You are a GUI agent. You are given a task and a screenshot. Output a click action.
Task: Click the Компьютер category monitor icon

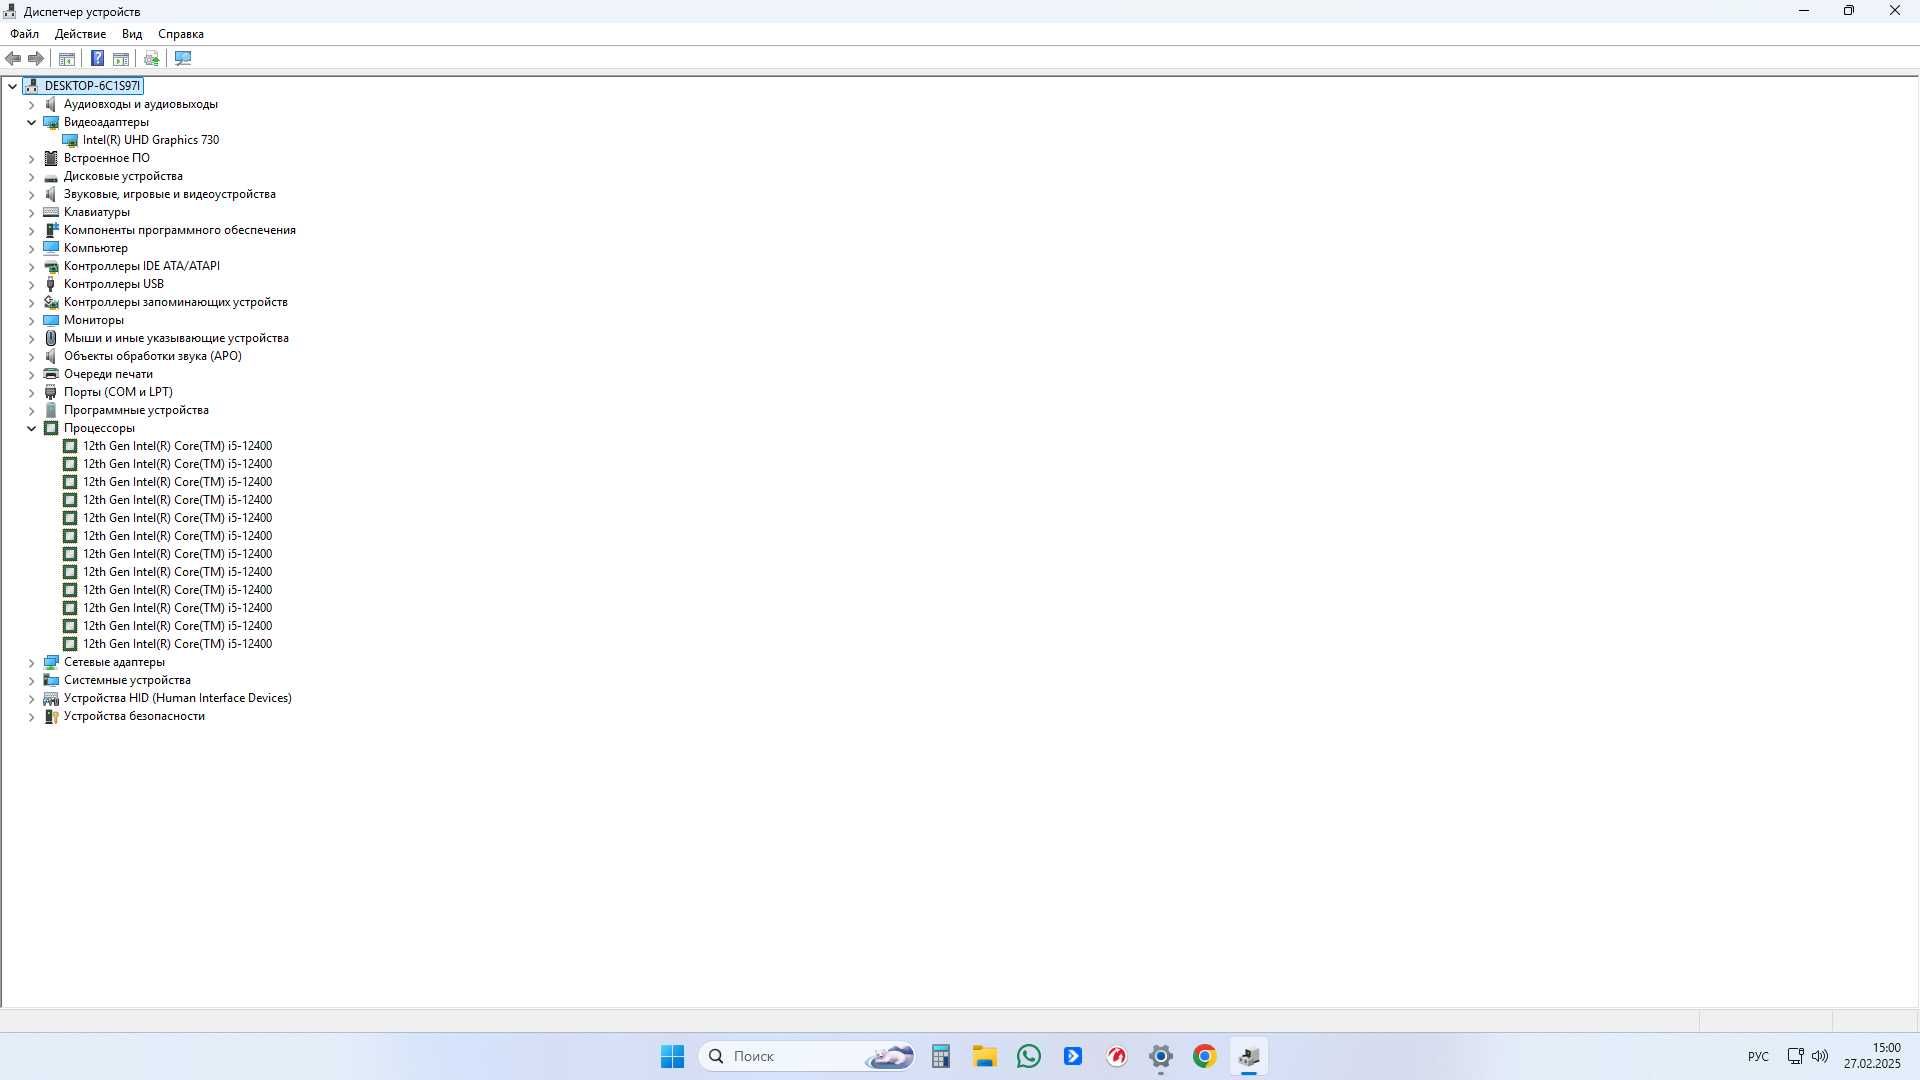pos(51,248)
